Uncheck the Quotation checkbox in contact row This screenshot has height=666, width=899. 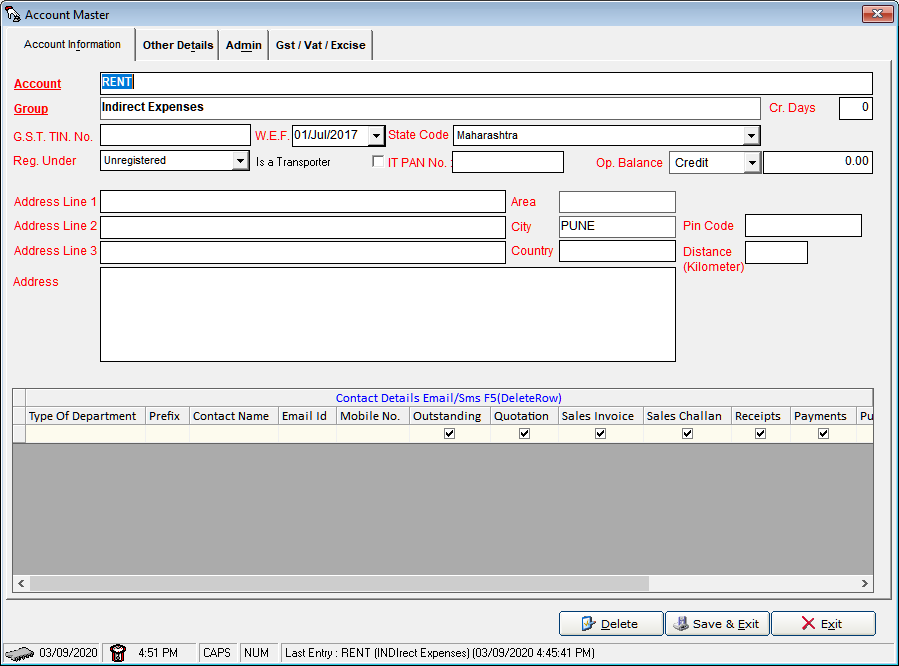click(x=524, y=434)
